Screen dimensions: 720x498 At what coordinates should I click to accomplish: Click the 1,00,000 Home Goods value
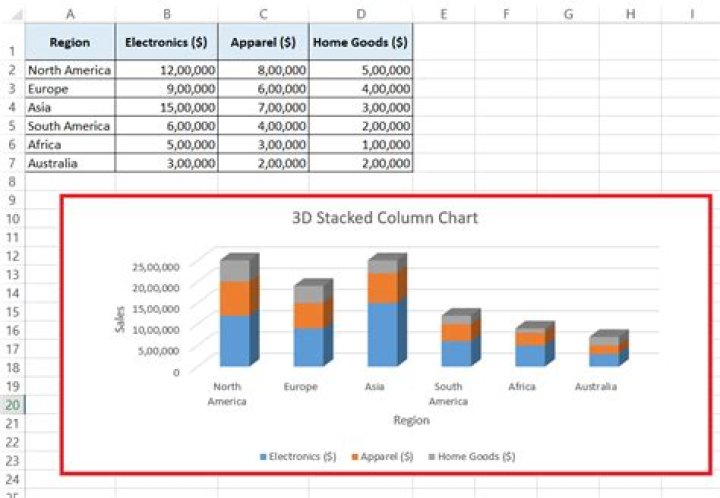tap(361, 145)
